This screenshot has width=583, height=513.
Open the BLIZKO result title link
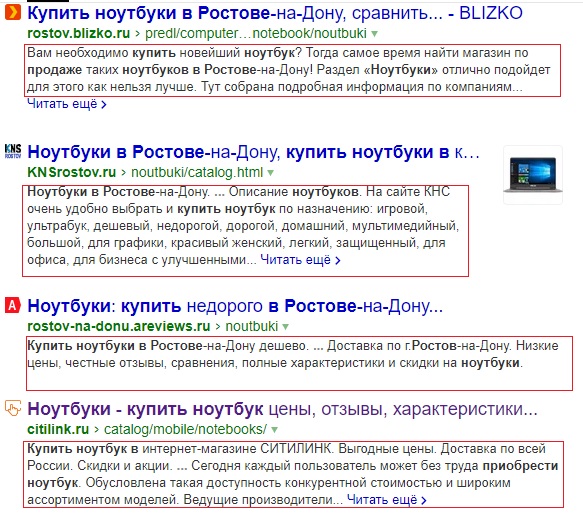tap(275, 13)
